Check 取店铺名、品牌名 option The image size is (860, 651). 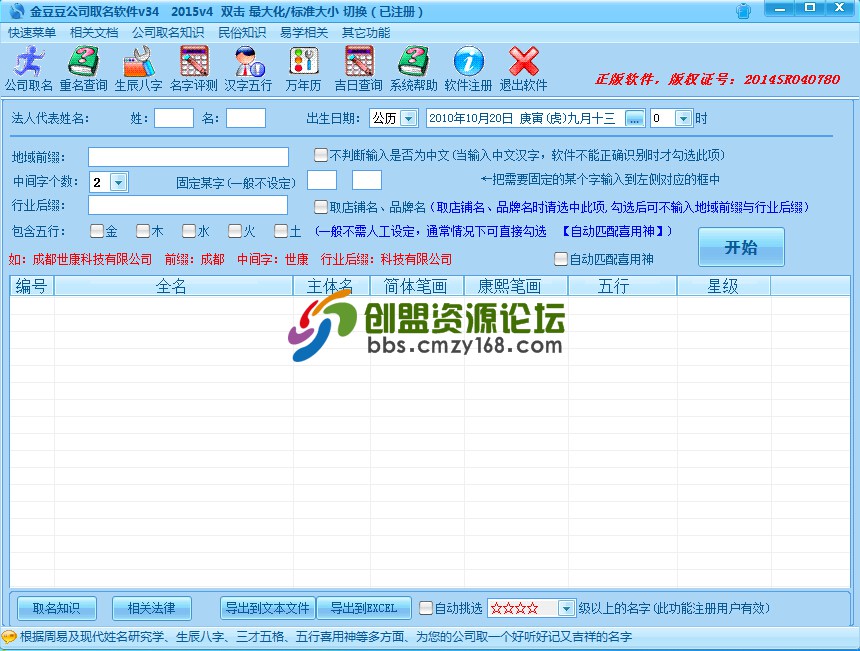(321, 207)
